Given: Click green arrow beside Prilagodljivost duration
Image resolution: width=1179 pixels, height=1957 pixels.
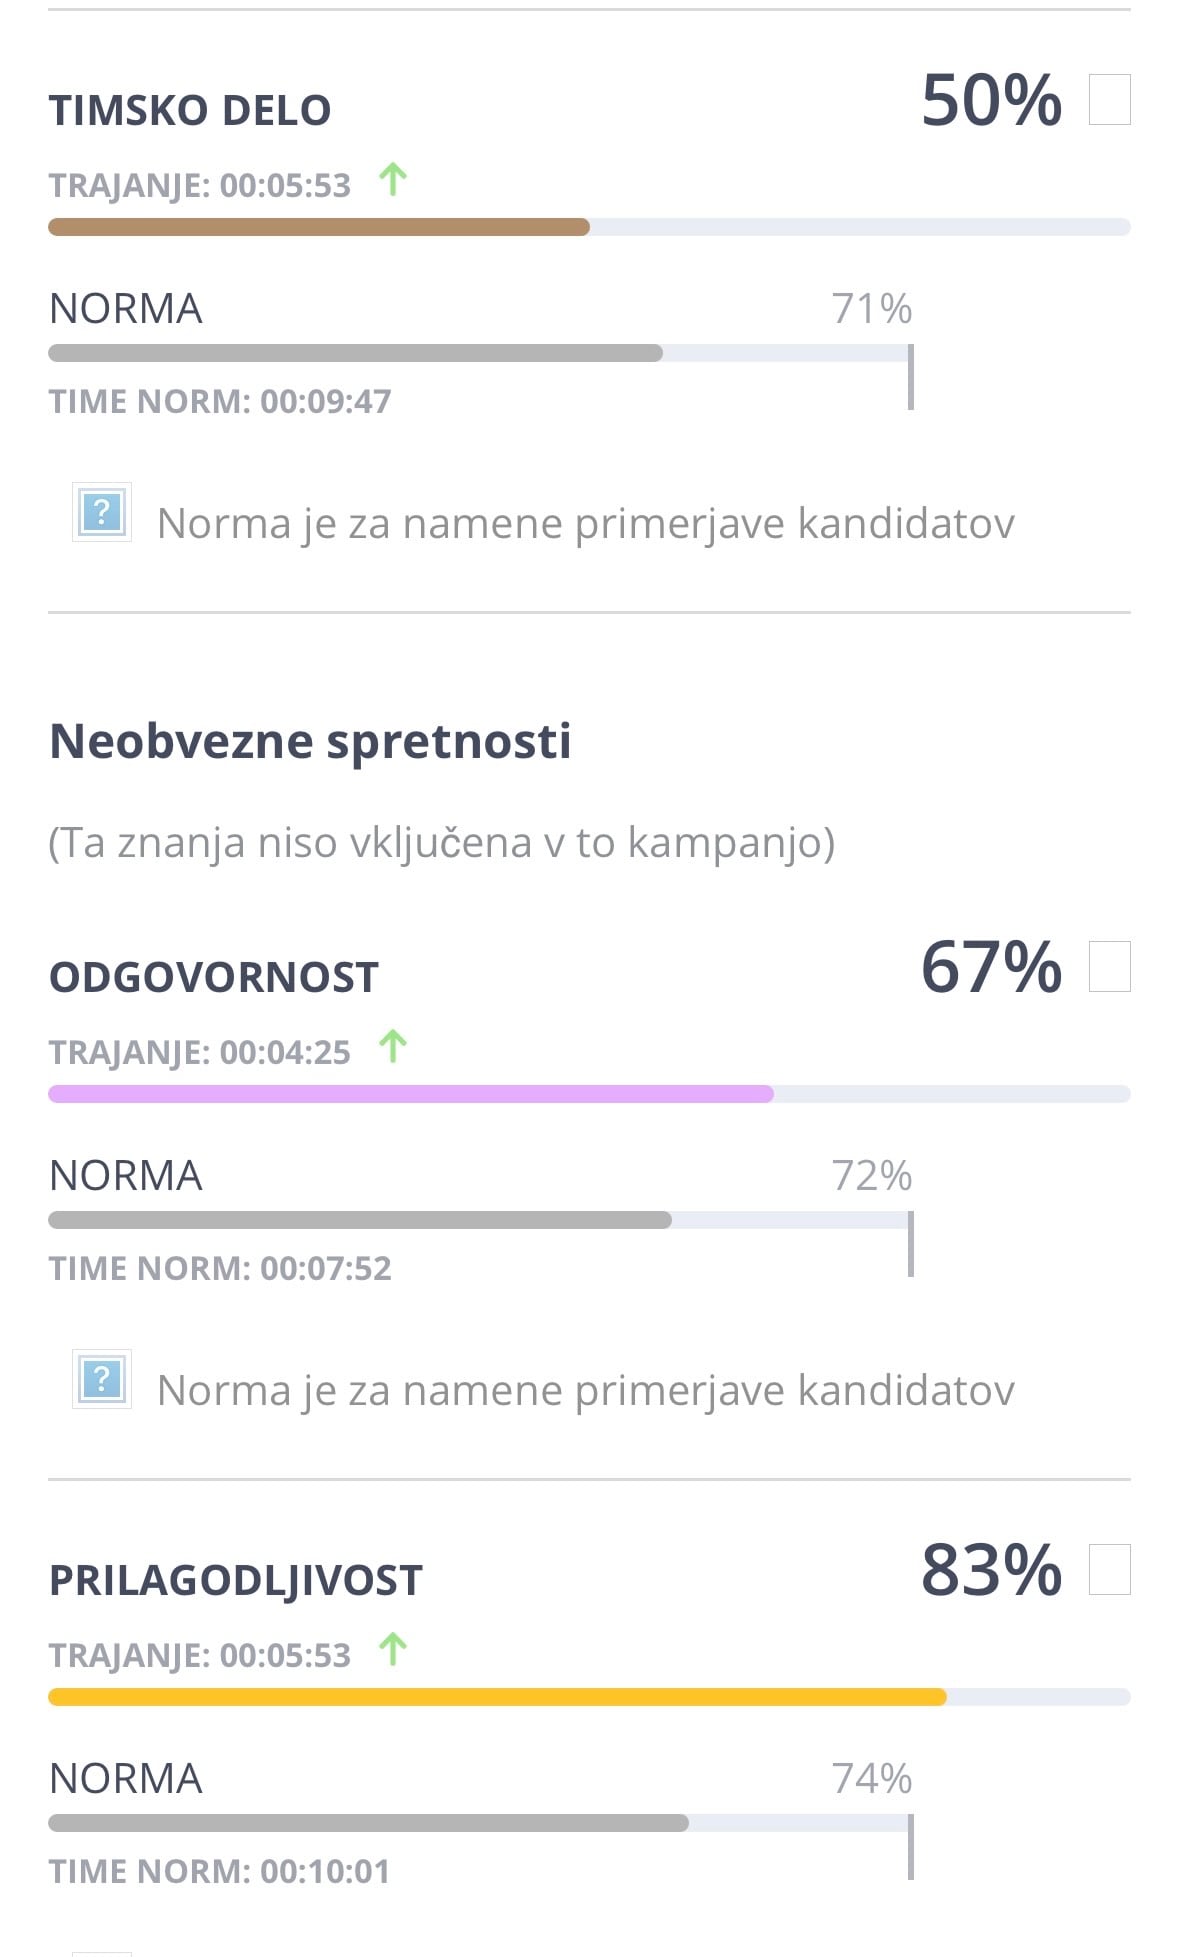Looking at the screenshot, I should [x=393, y=1650].
